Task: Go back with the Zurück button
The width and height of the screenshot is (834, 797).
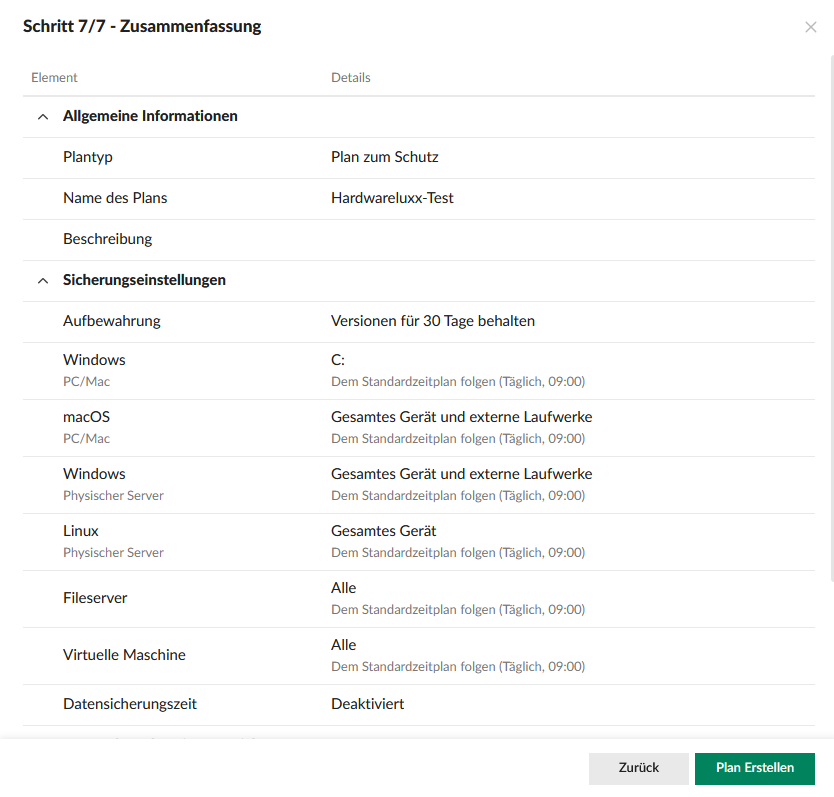Action: point(638,768)
